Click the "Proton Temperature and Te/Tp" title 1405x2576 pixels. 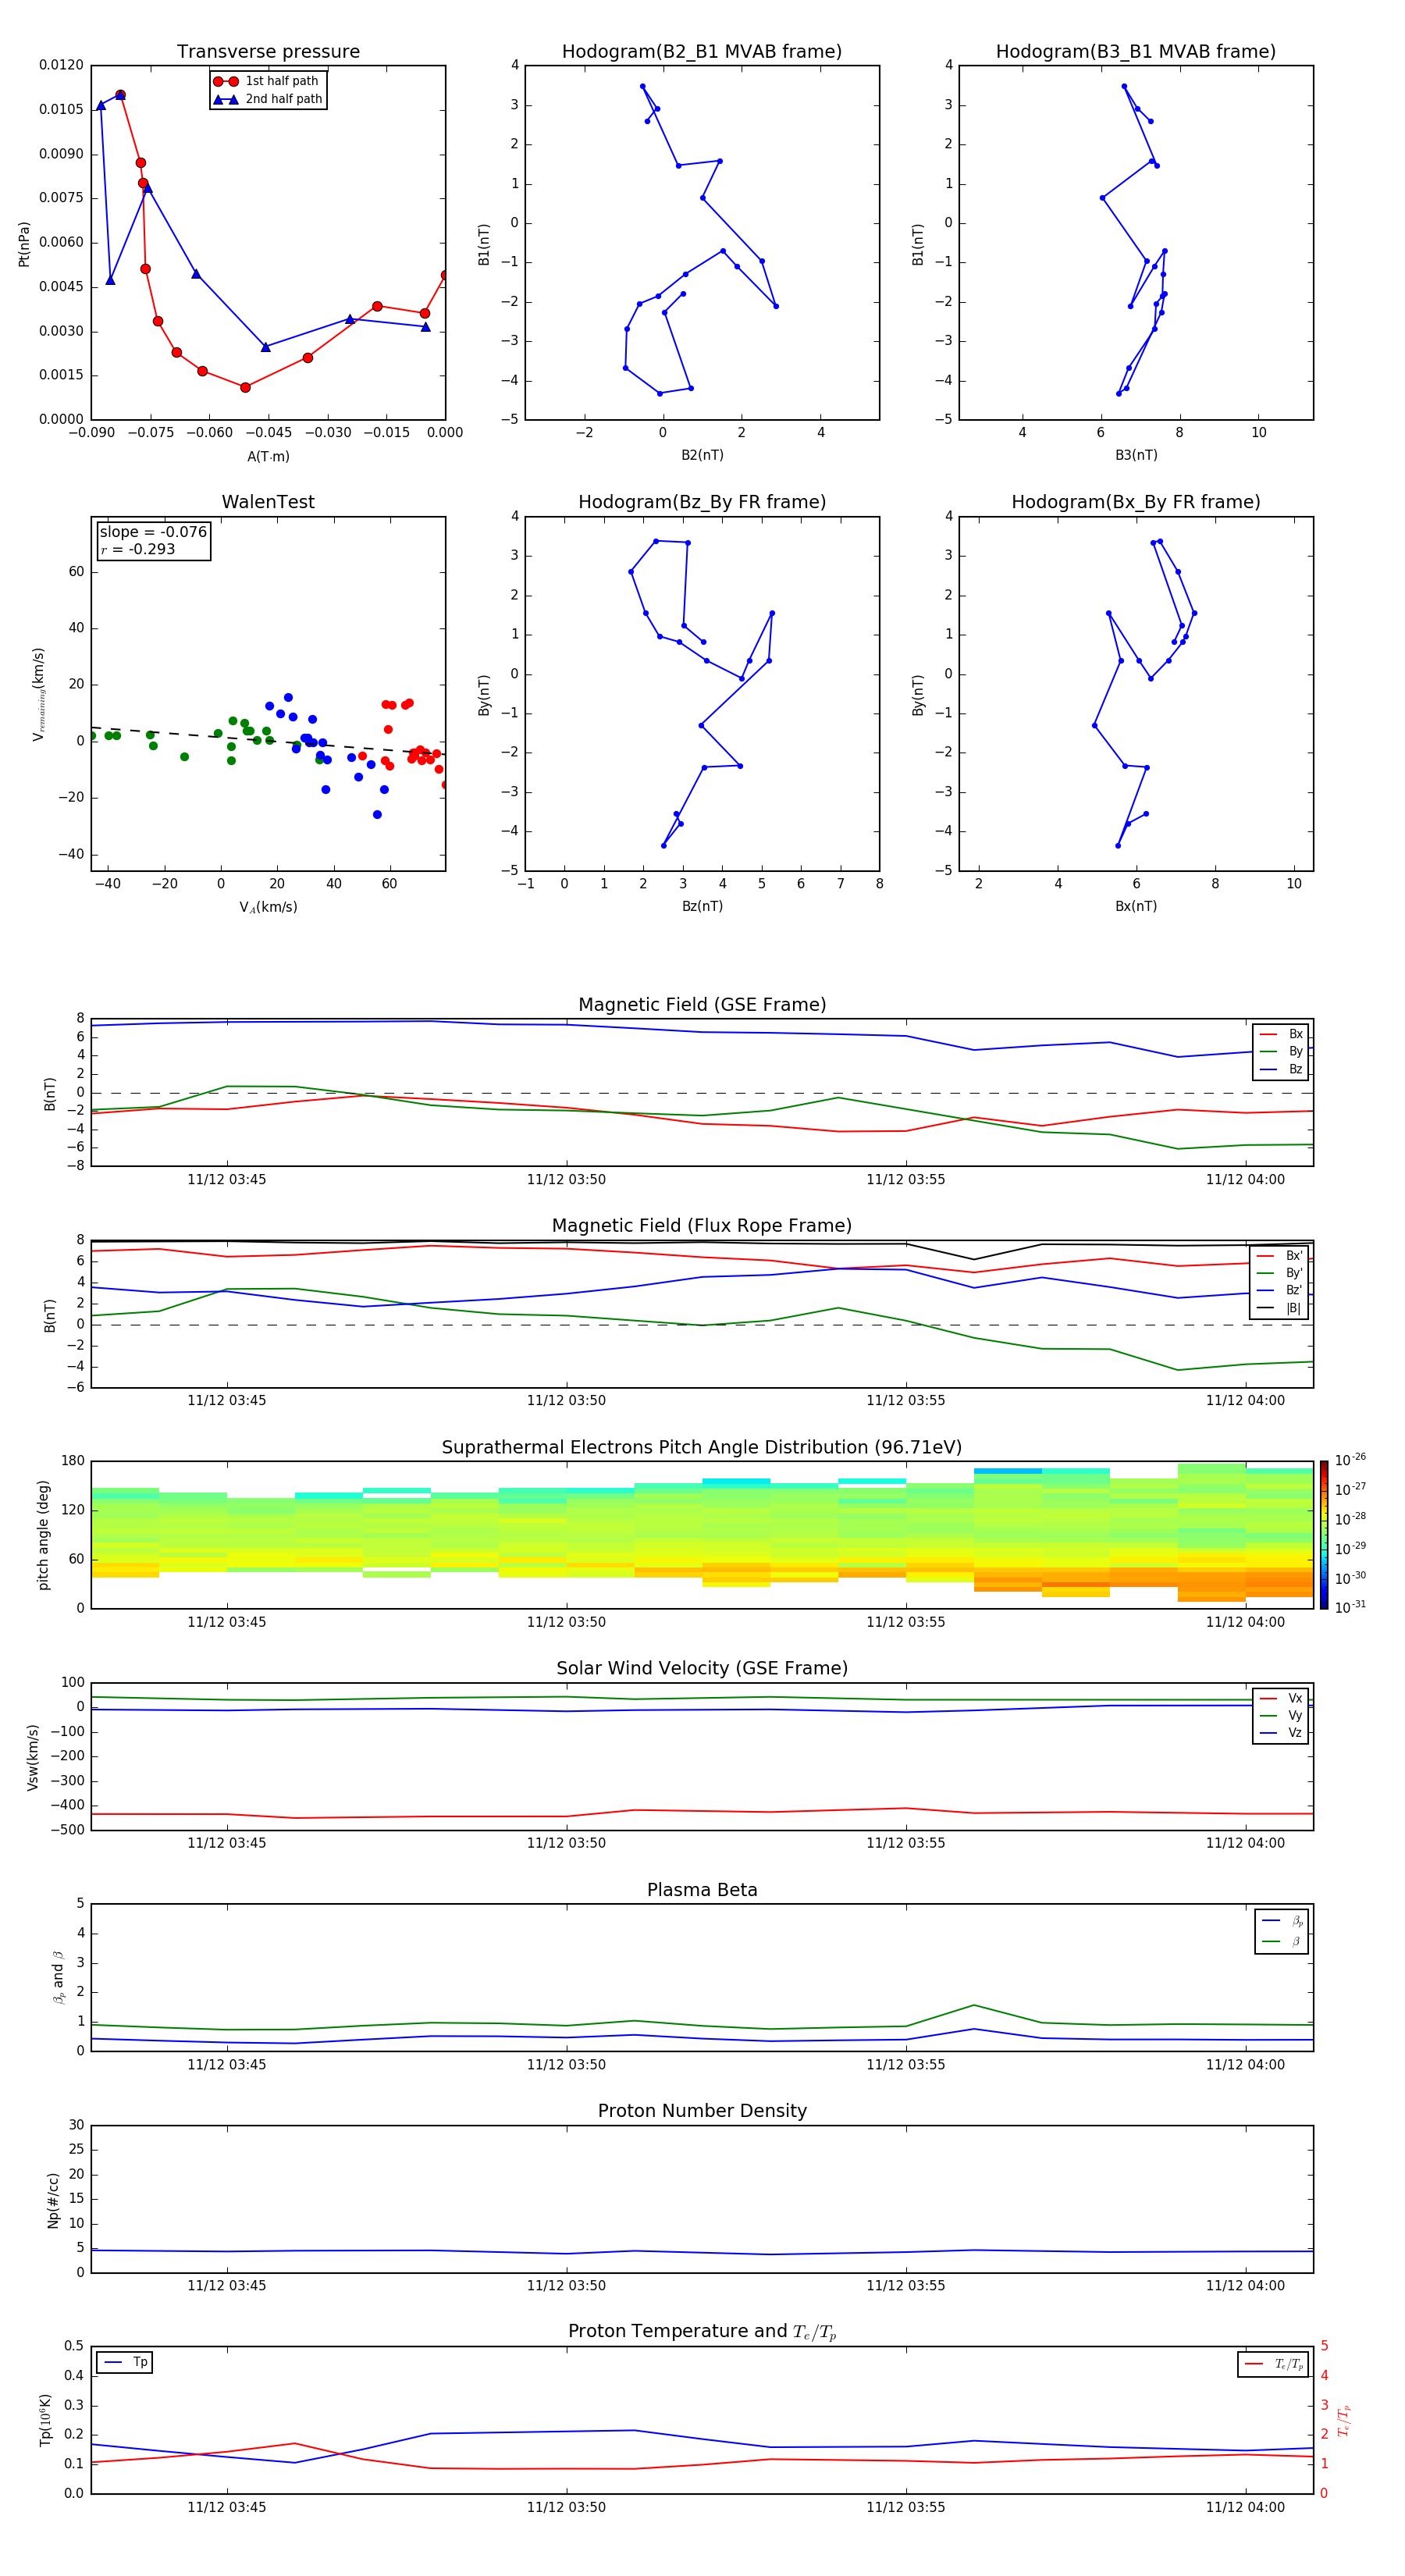702,2332
